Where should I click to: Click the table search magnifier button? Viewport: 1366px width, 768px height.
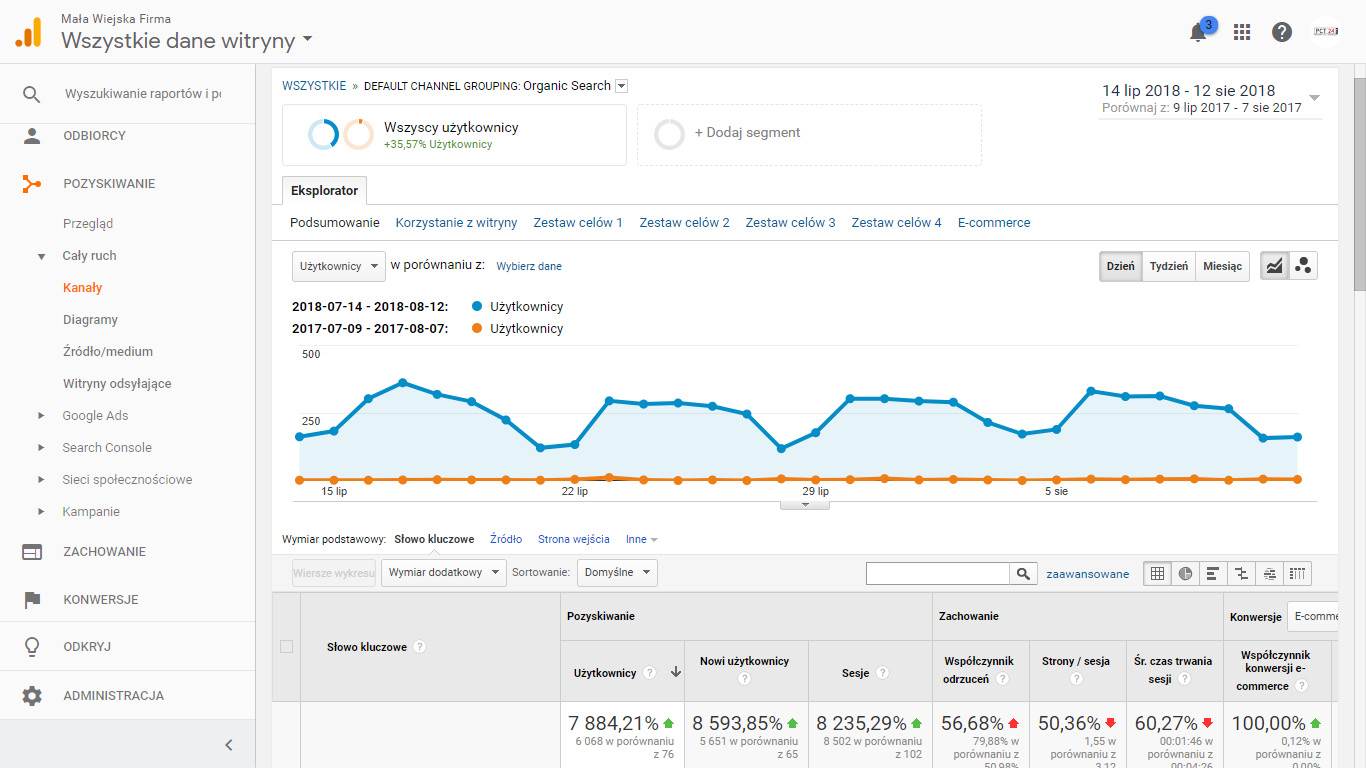1023,574
